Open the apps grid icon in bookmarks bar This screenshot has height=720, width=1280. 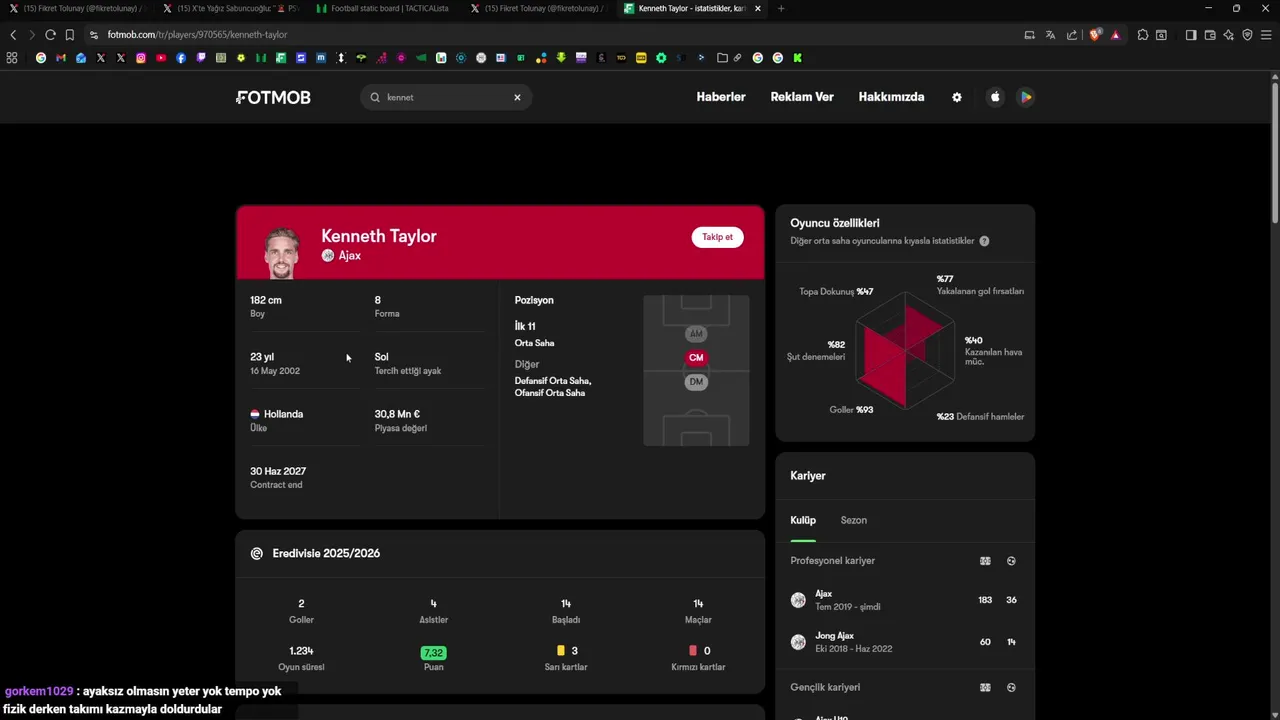click(x=12, y=58)
